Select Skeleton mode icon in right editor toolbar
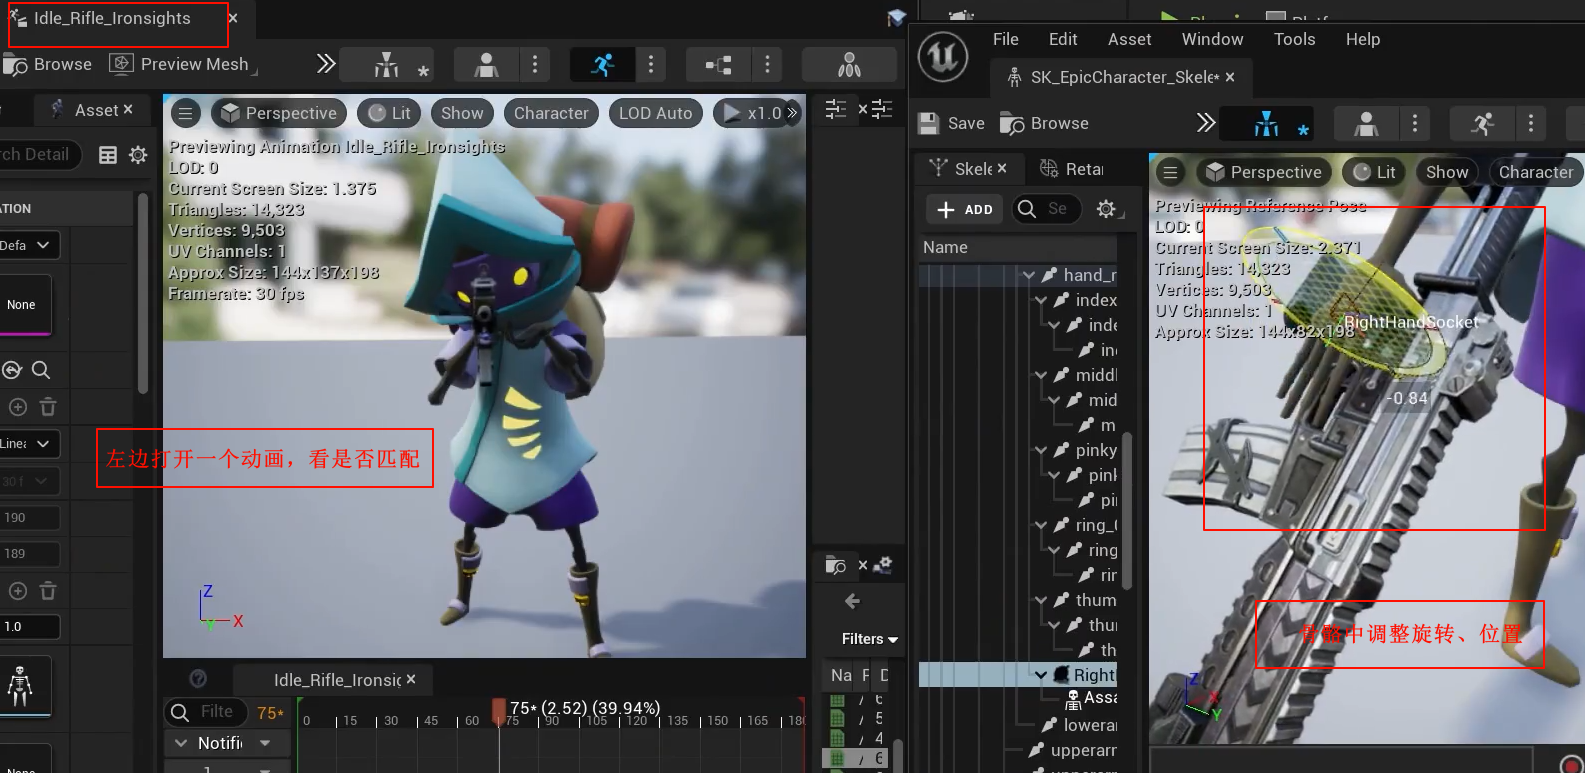This screenshot has width=1585, height=773. click(x=1267, y=124)
